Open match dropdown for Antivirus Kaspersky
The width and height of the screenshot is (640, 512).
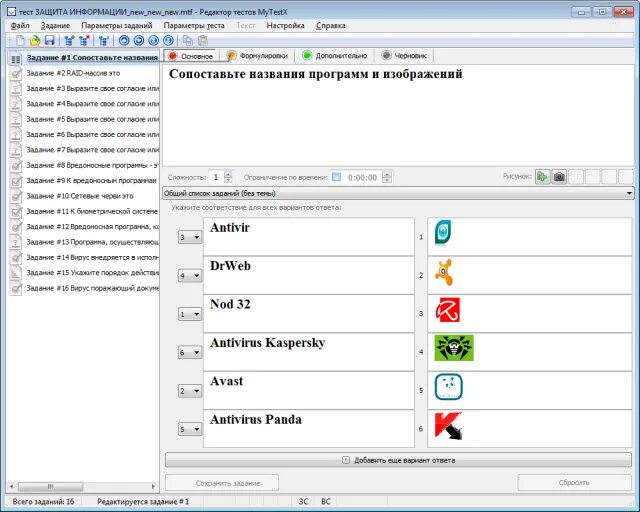(x=190, y=352)
